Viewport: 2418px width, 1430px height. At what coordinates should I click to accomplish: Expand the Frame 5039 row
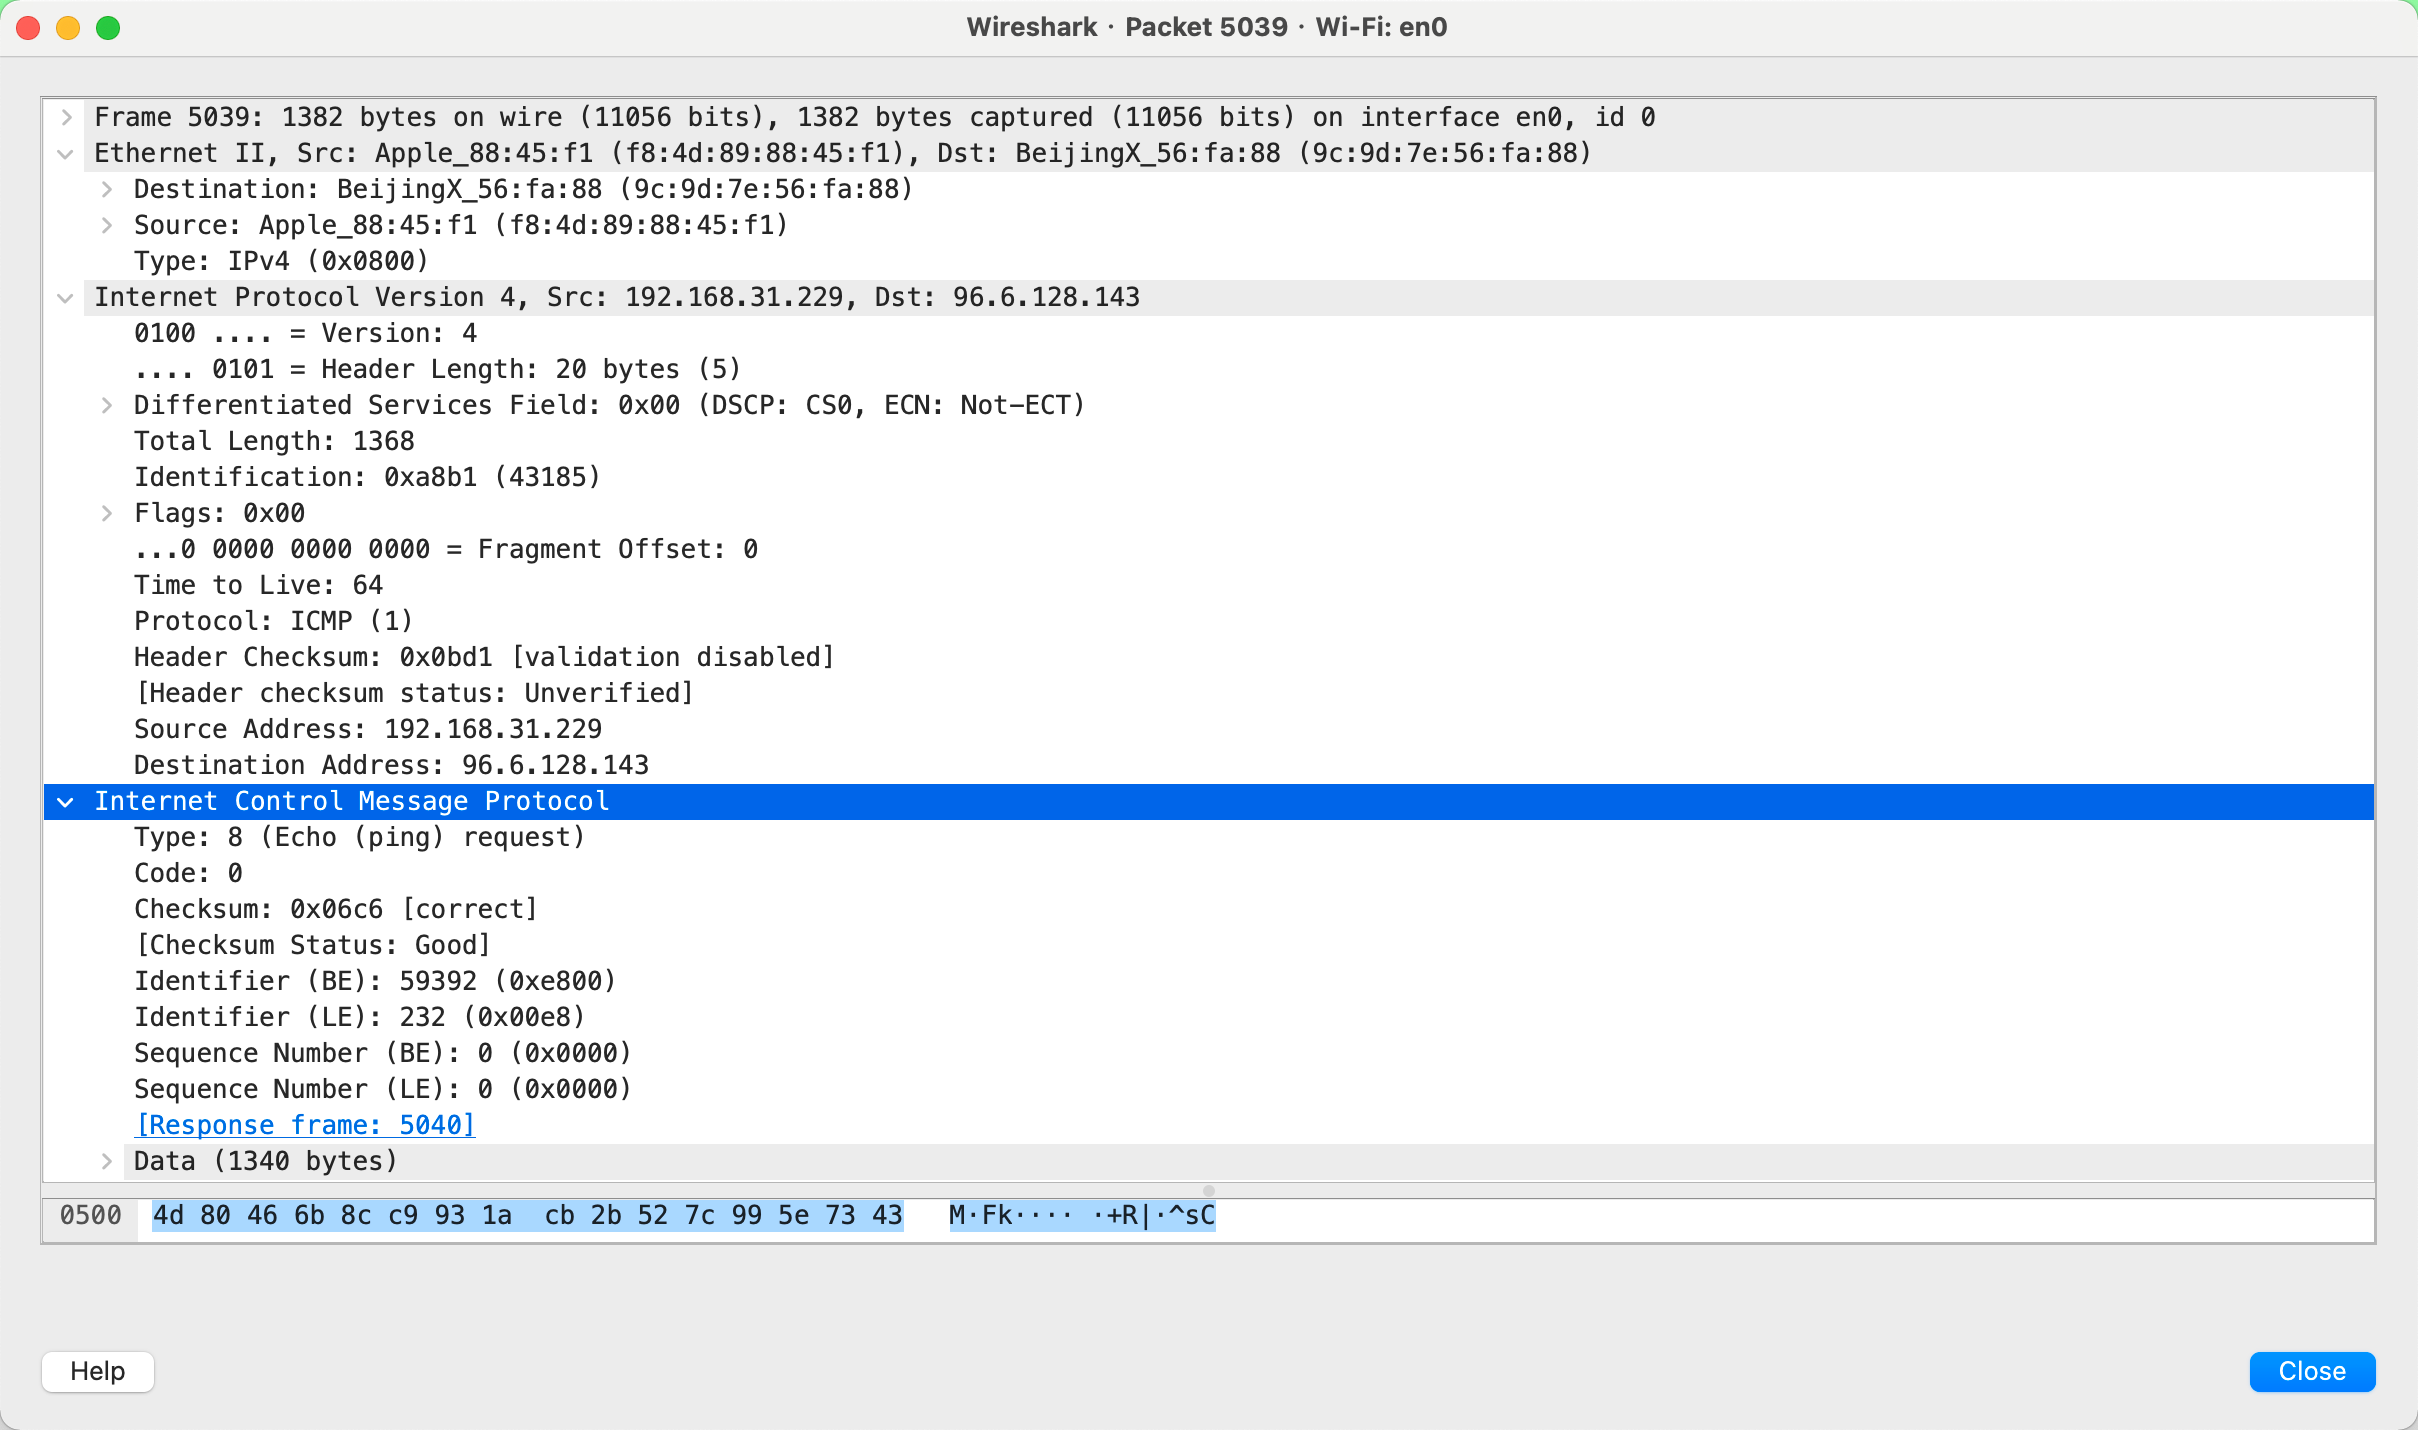pyautogui.click(x=66, y=118)
